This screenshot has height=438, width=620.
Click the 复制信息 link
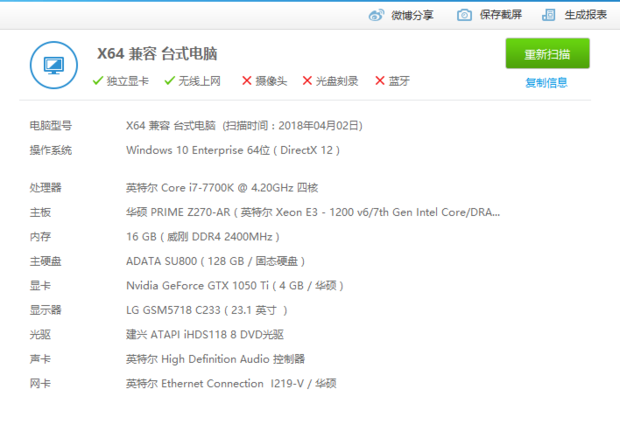pyautogui.click(x=546, y=83)
